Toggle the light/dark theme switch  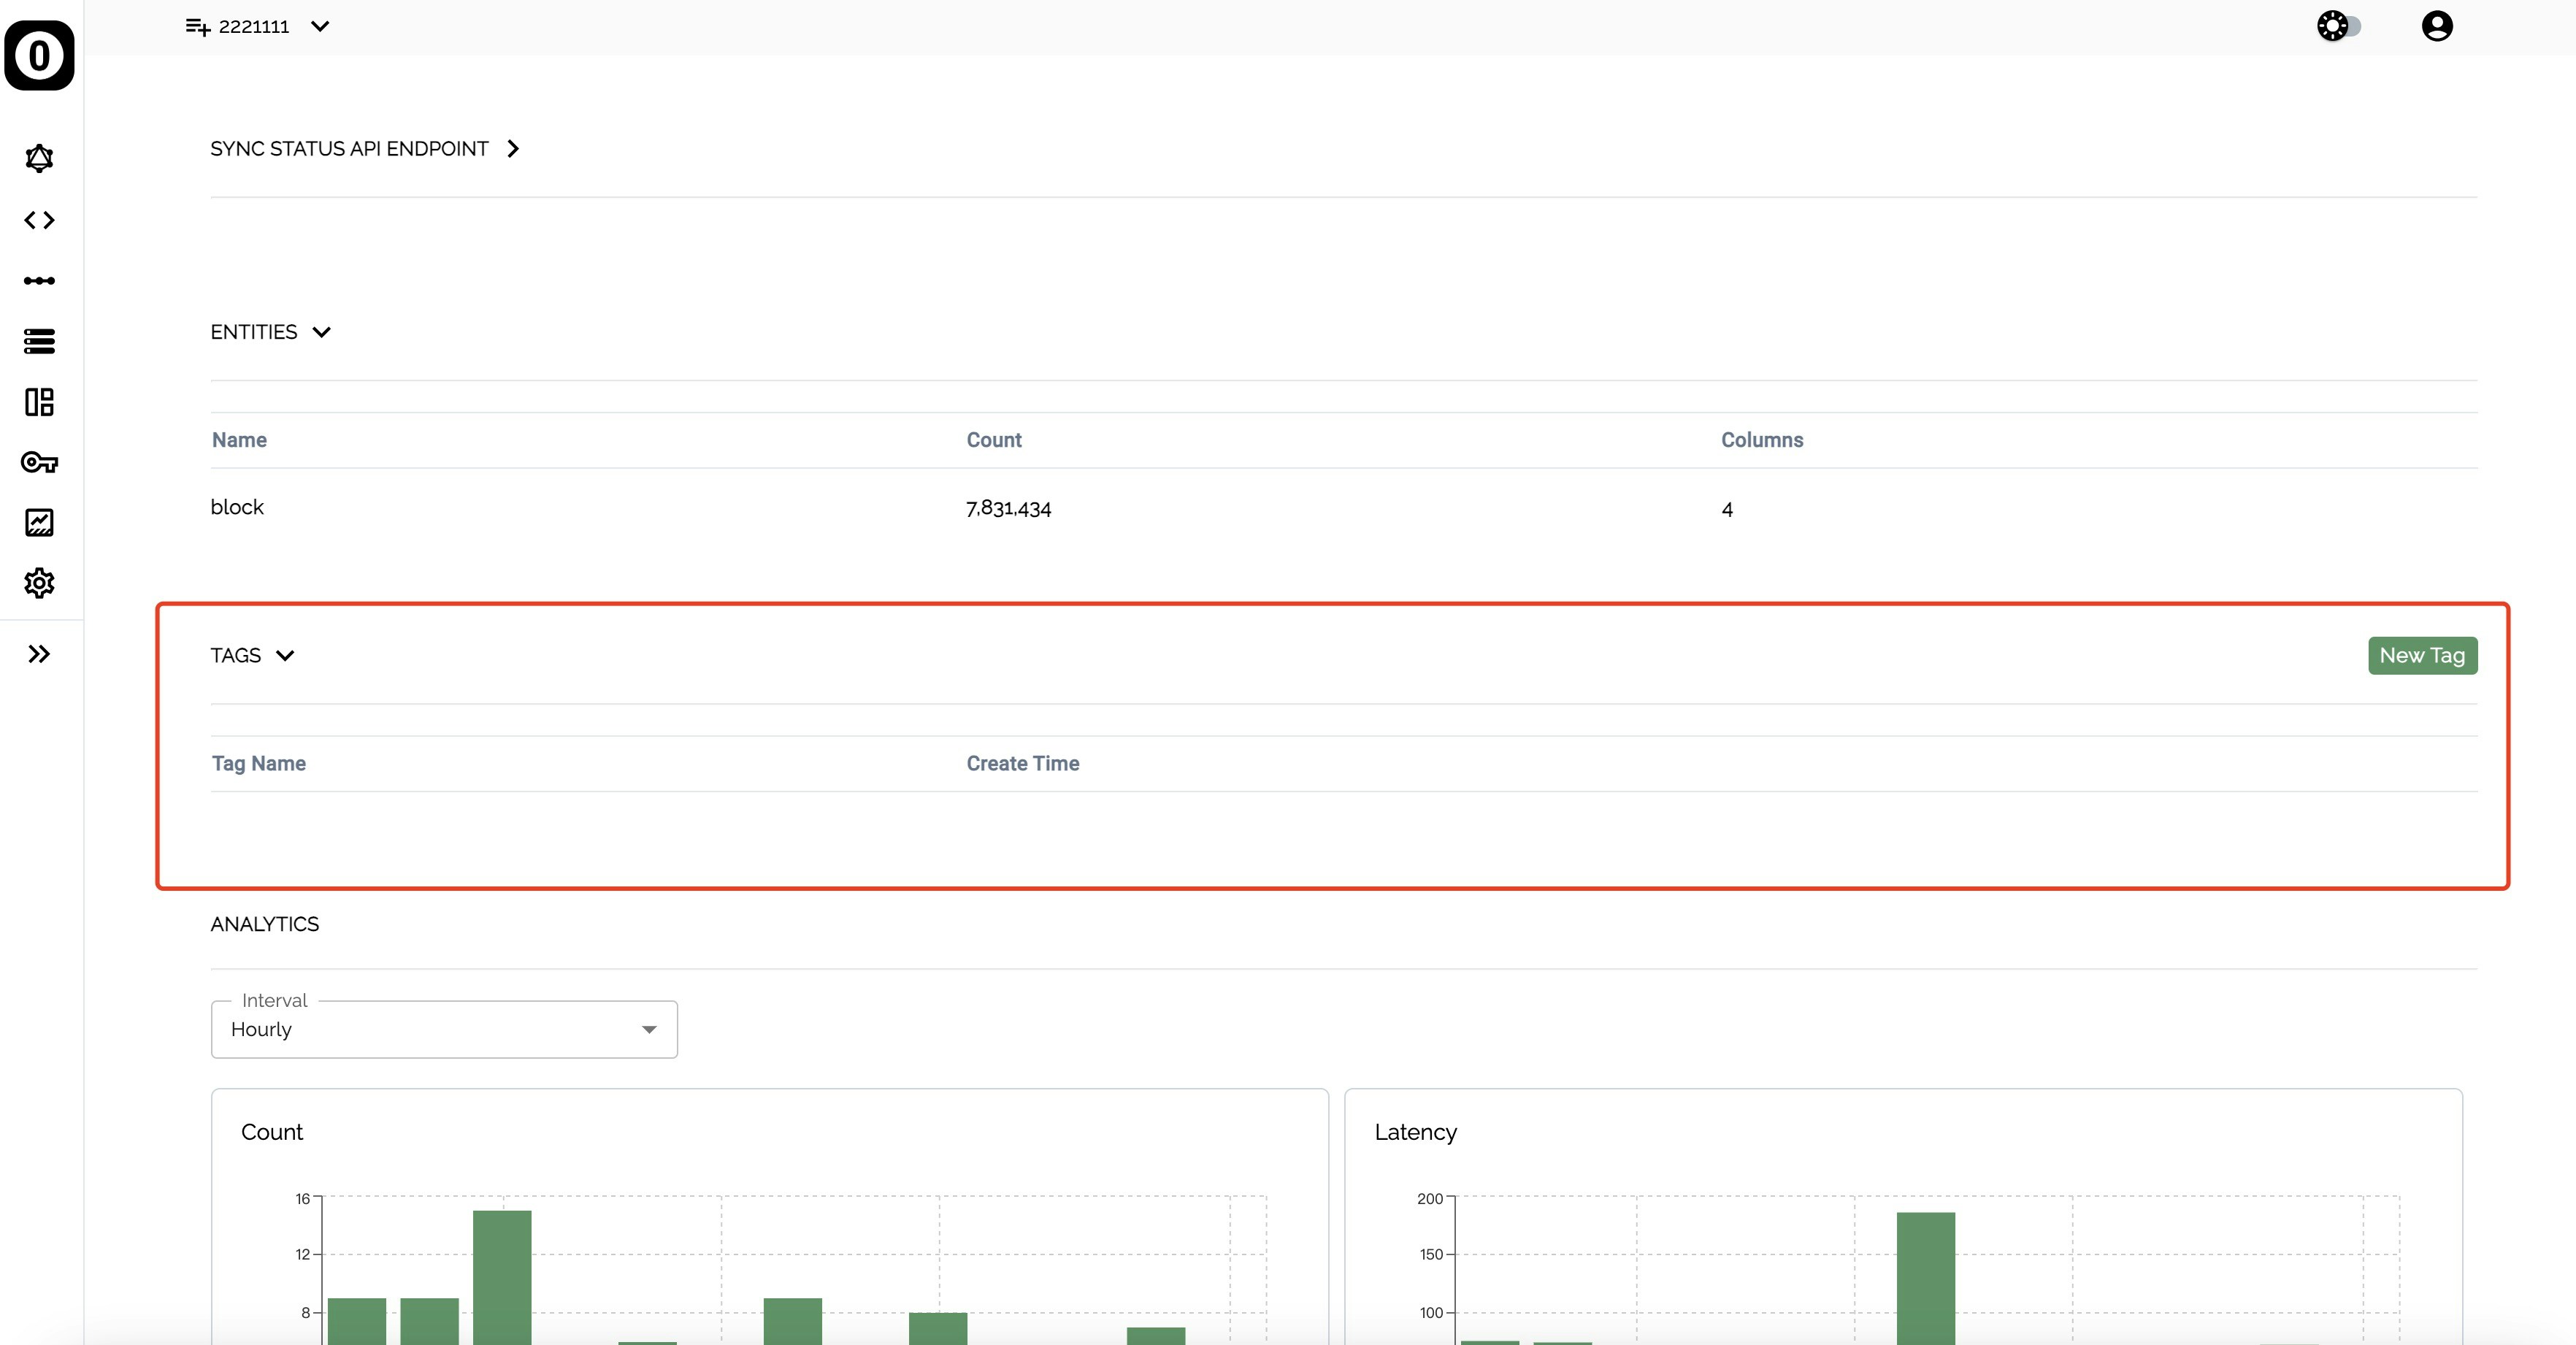(2339, 26)
